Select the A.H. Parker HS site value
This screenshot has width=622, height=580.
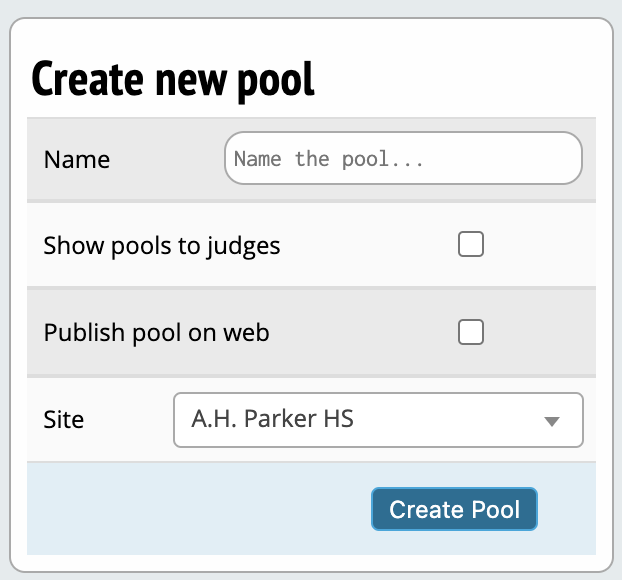[x=264, y=419]
